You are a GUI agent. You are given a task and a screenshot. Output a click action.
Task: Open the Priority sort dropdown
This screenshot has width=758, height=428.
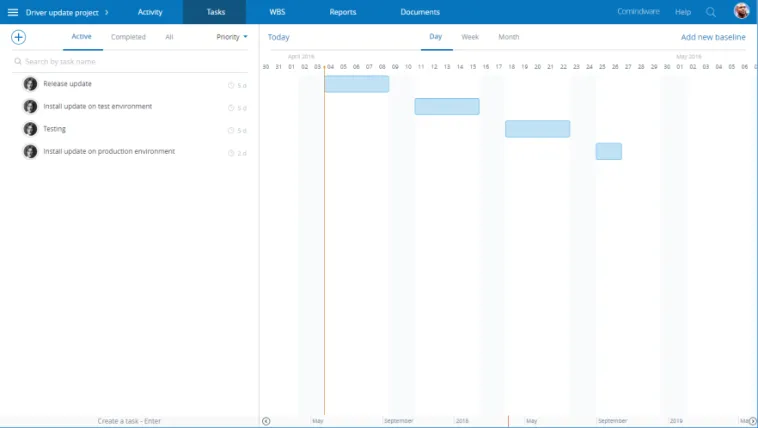tap(232, 37)
